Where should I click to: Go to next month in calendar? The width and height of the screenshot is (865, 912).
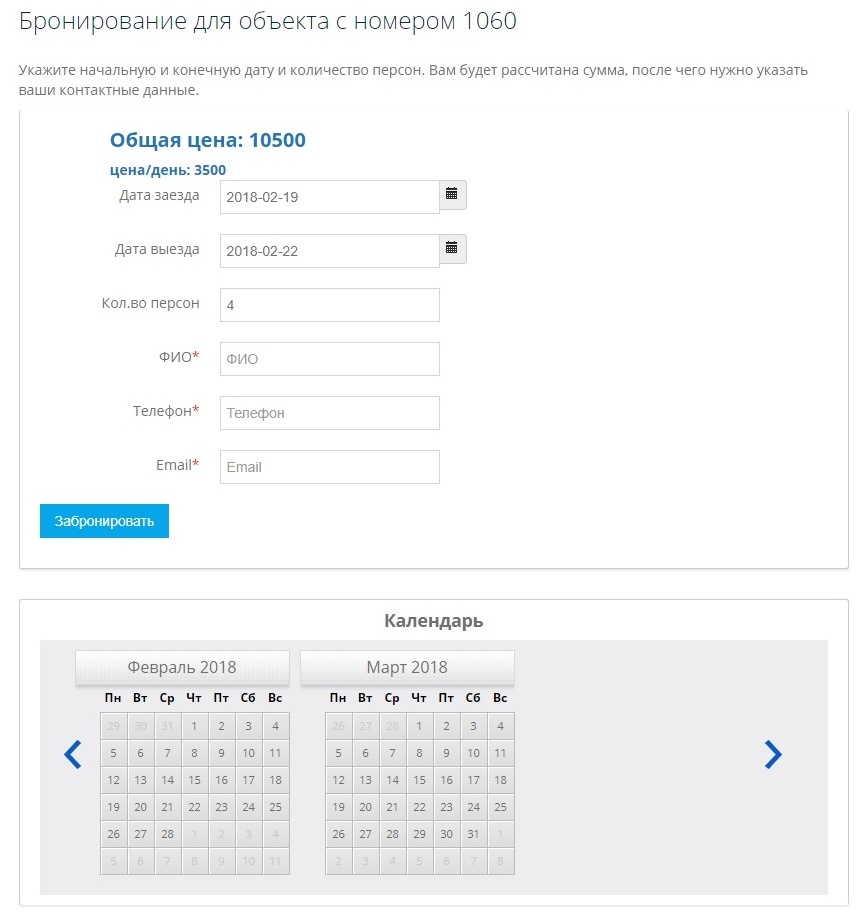(772, 754)
